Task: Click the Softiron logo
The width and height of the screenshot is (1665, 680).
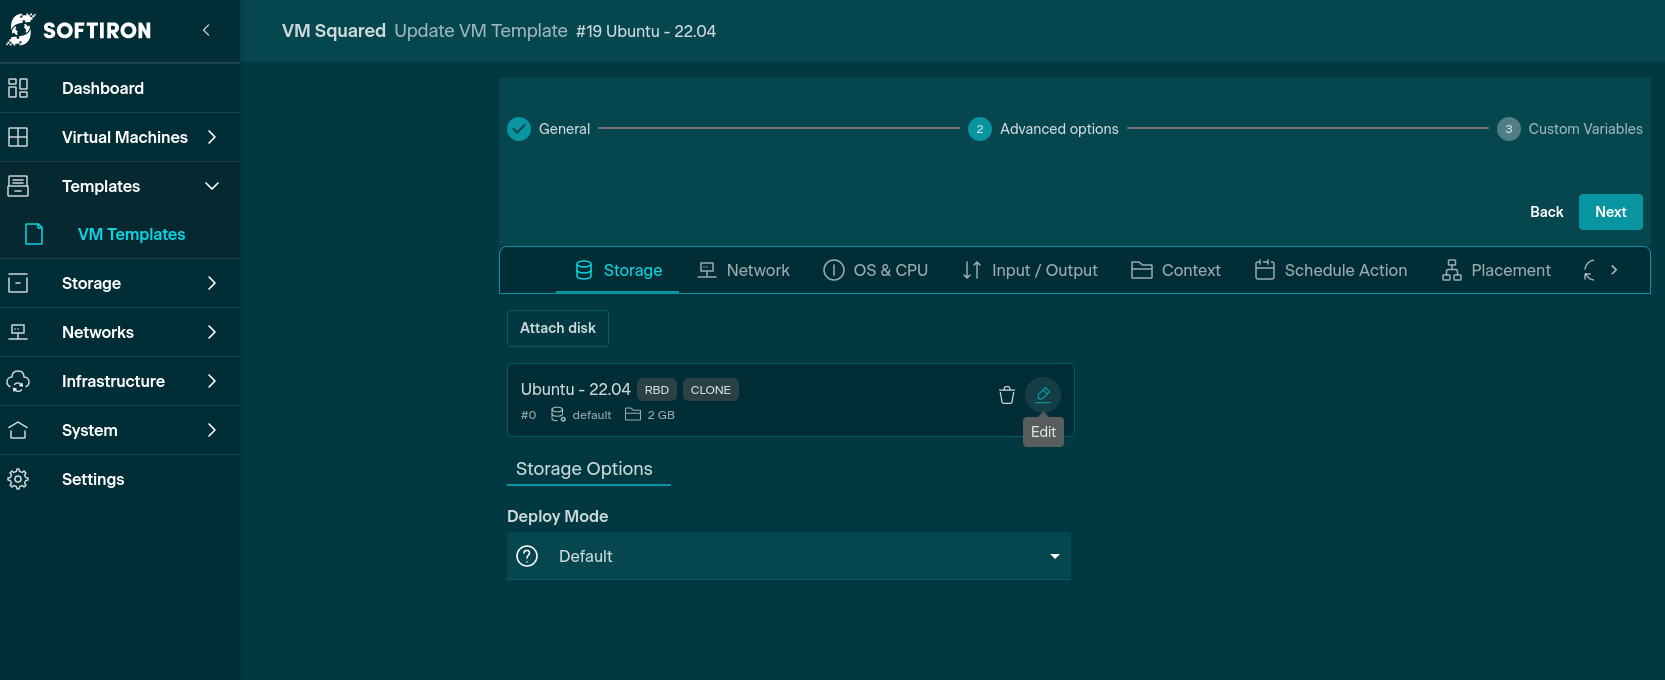Action: 80,30
